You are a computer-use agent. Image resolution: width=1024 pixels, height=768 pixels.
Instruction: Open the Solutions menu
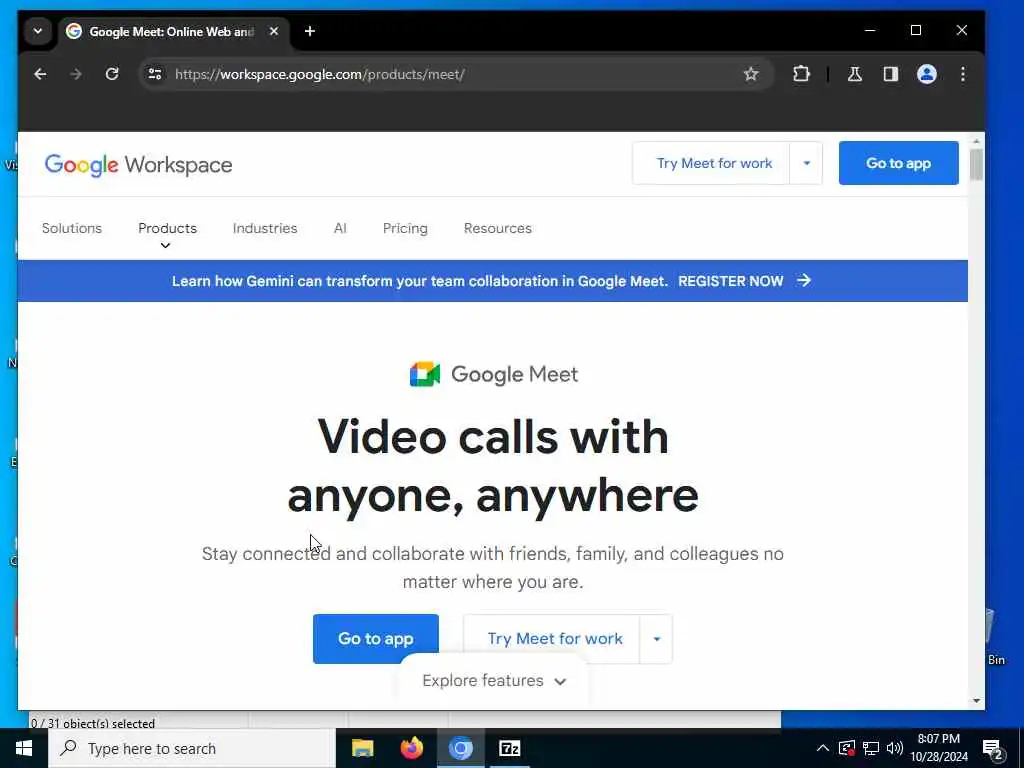coord(72,228)
